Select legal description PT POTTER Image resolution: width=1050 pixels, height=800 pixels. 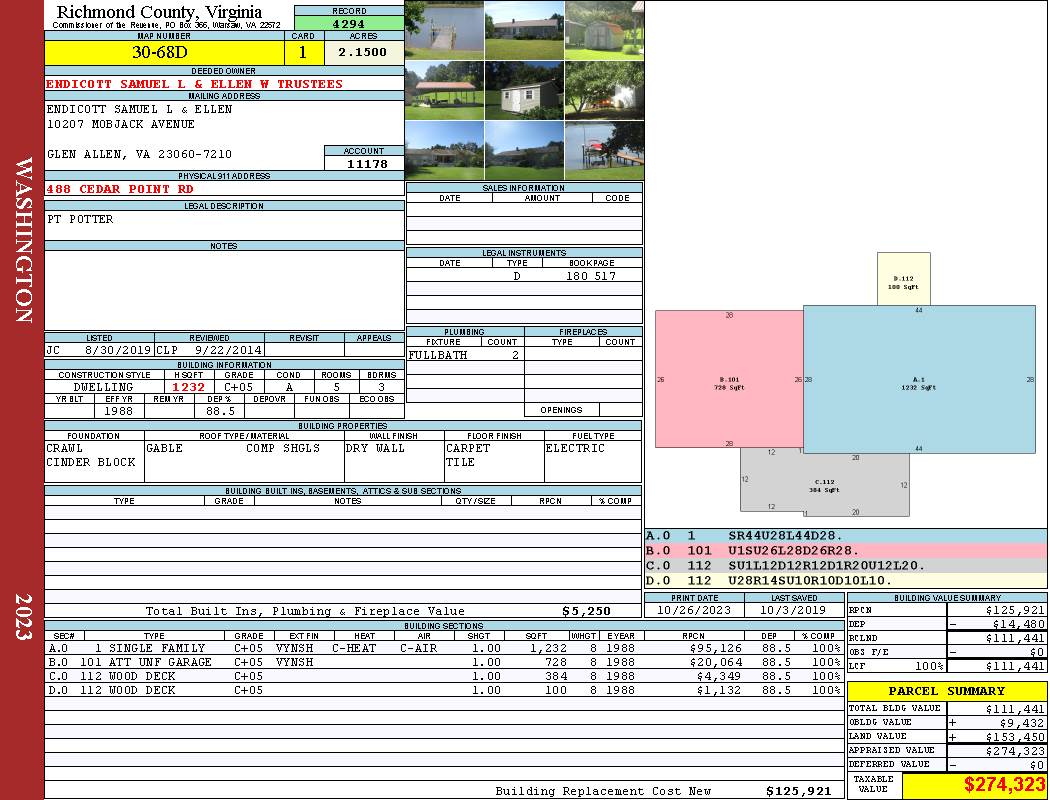pyautogui.click(x=80, y=219)
